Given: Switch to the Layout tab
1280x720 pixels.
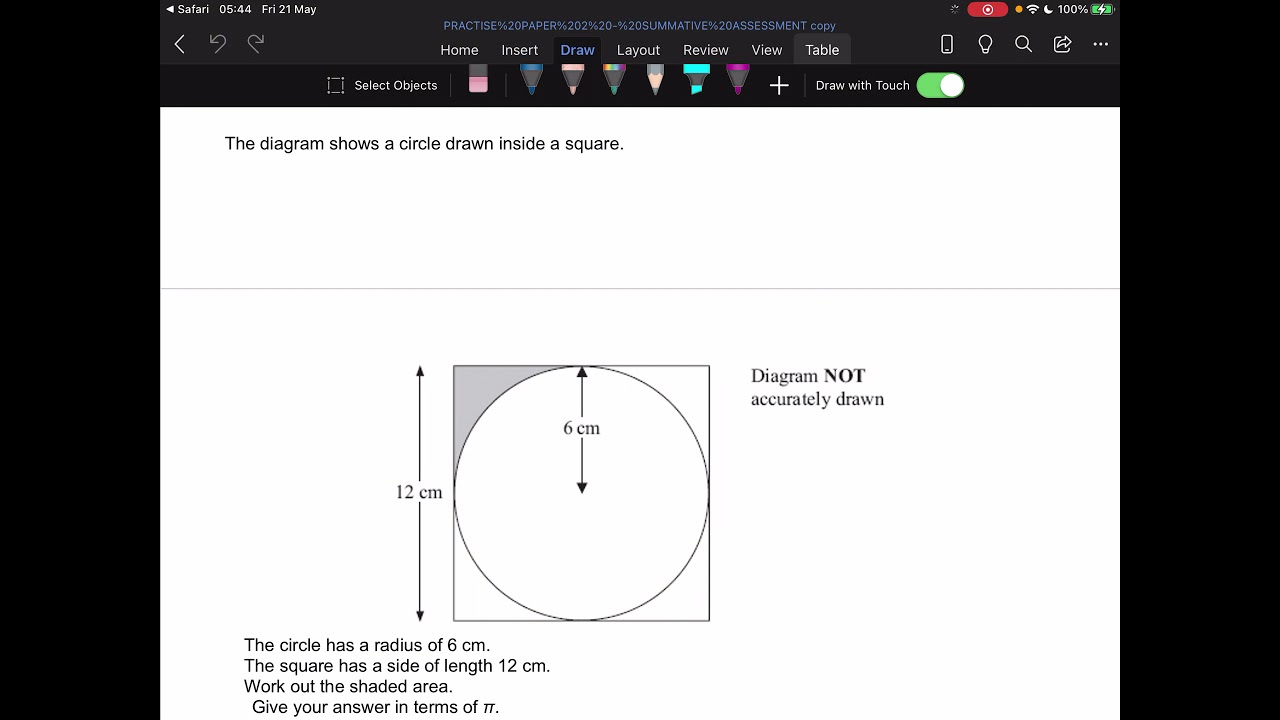Looking at the screenshot, I should click(638, 50).
